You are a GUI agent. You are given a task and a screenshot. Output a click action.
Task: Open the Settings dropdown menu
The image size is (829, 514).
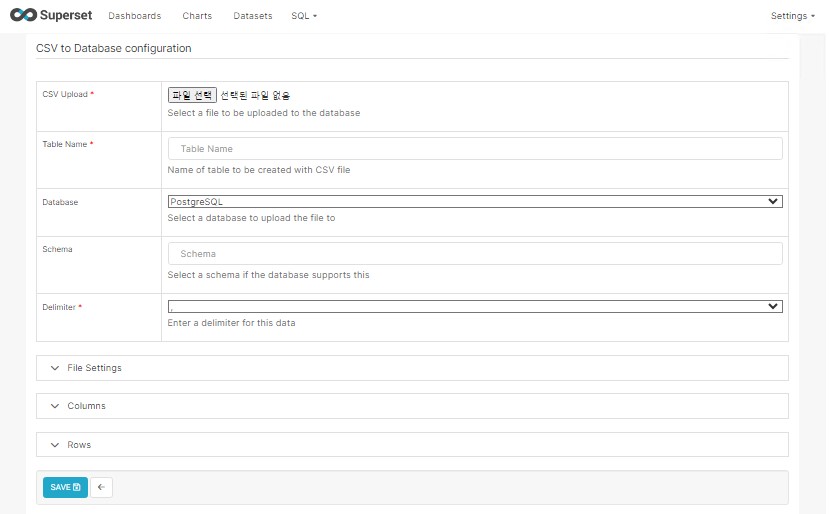[x=791, y=16]
